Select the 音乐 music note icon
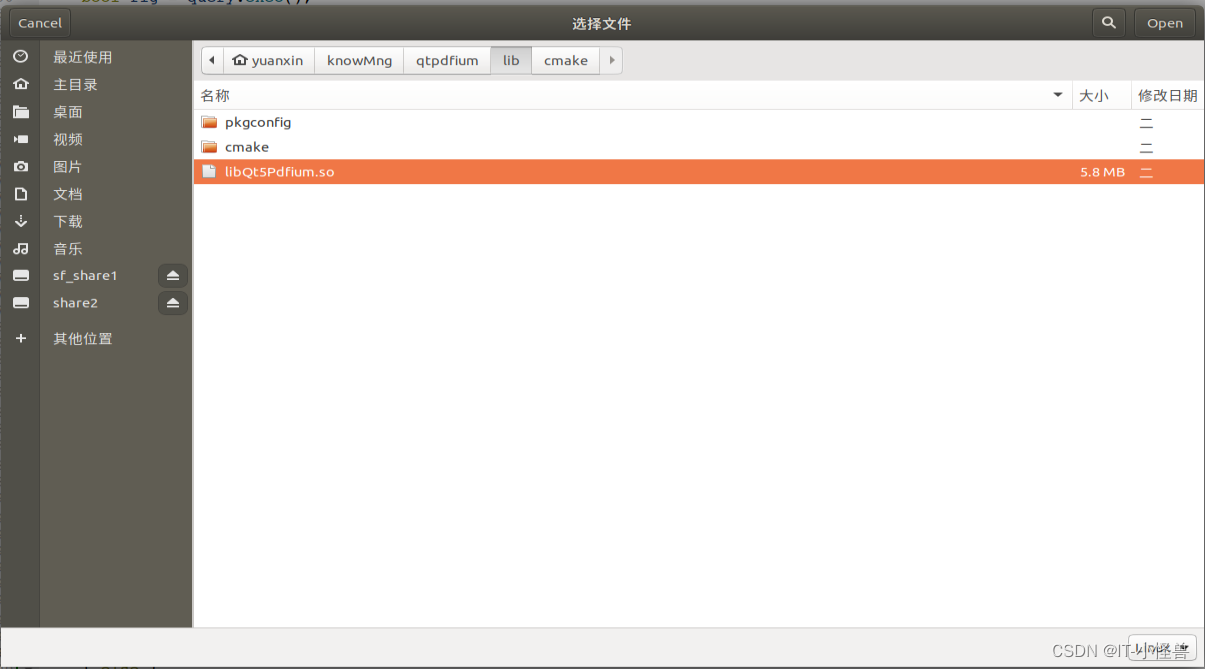This screenshot has width=1205, height=669. (20, 248)
